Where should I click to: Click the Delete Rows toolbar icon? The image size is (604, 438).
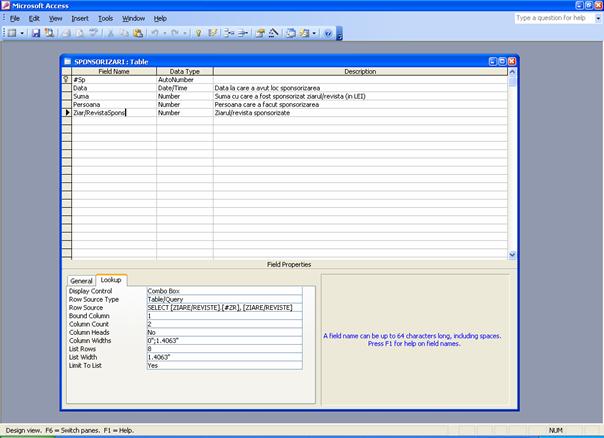click(x=242, y=33)
